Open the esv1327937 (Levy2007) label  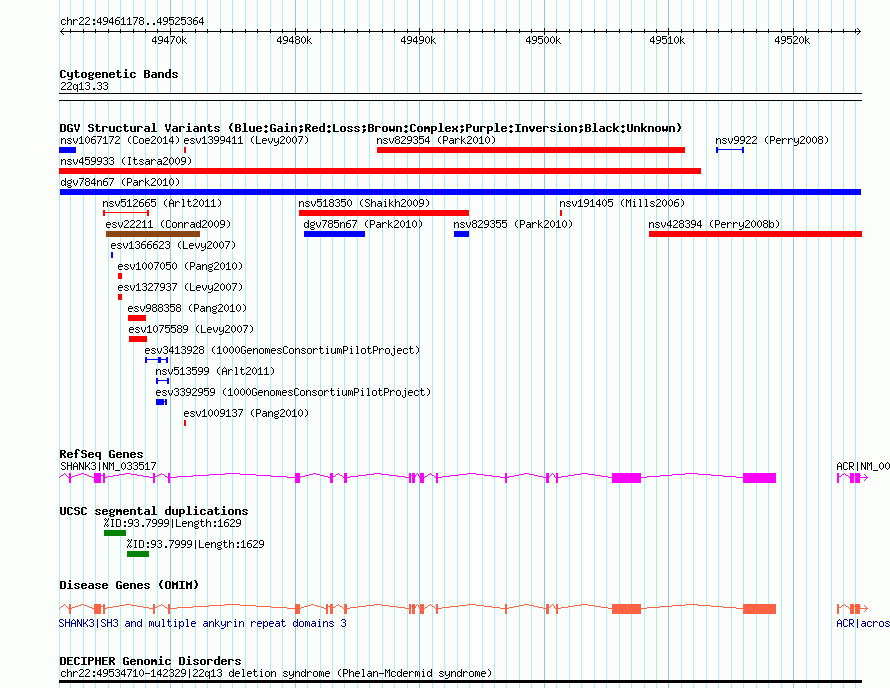tap(180, 287)
